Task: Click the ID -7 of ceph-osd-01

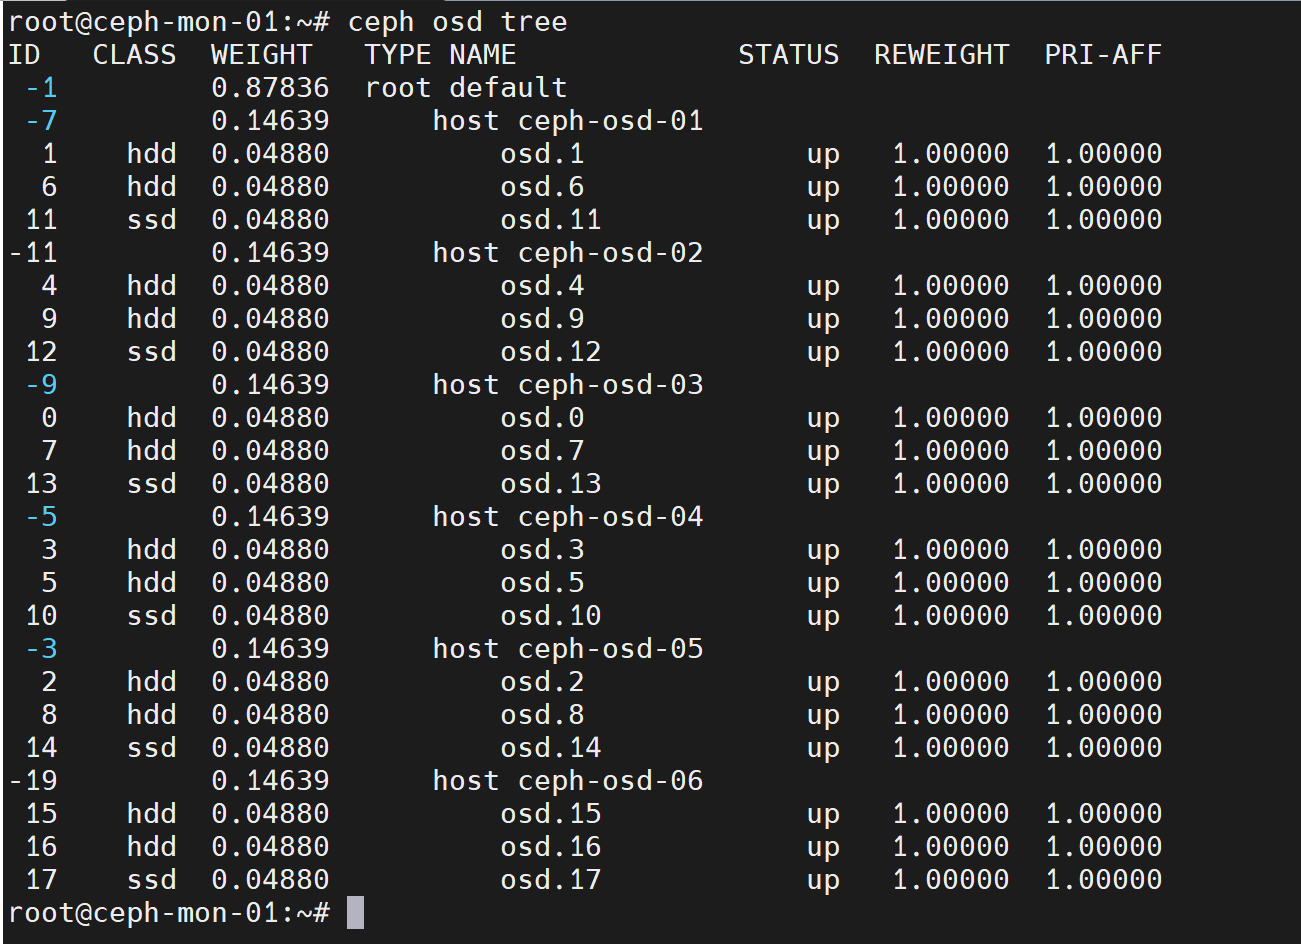Action: click(x=42, y=120)
